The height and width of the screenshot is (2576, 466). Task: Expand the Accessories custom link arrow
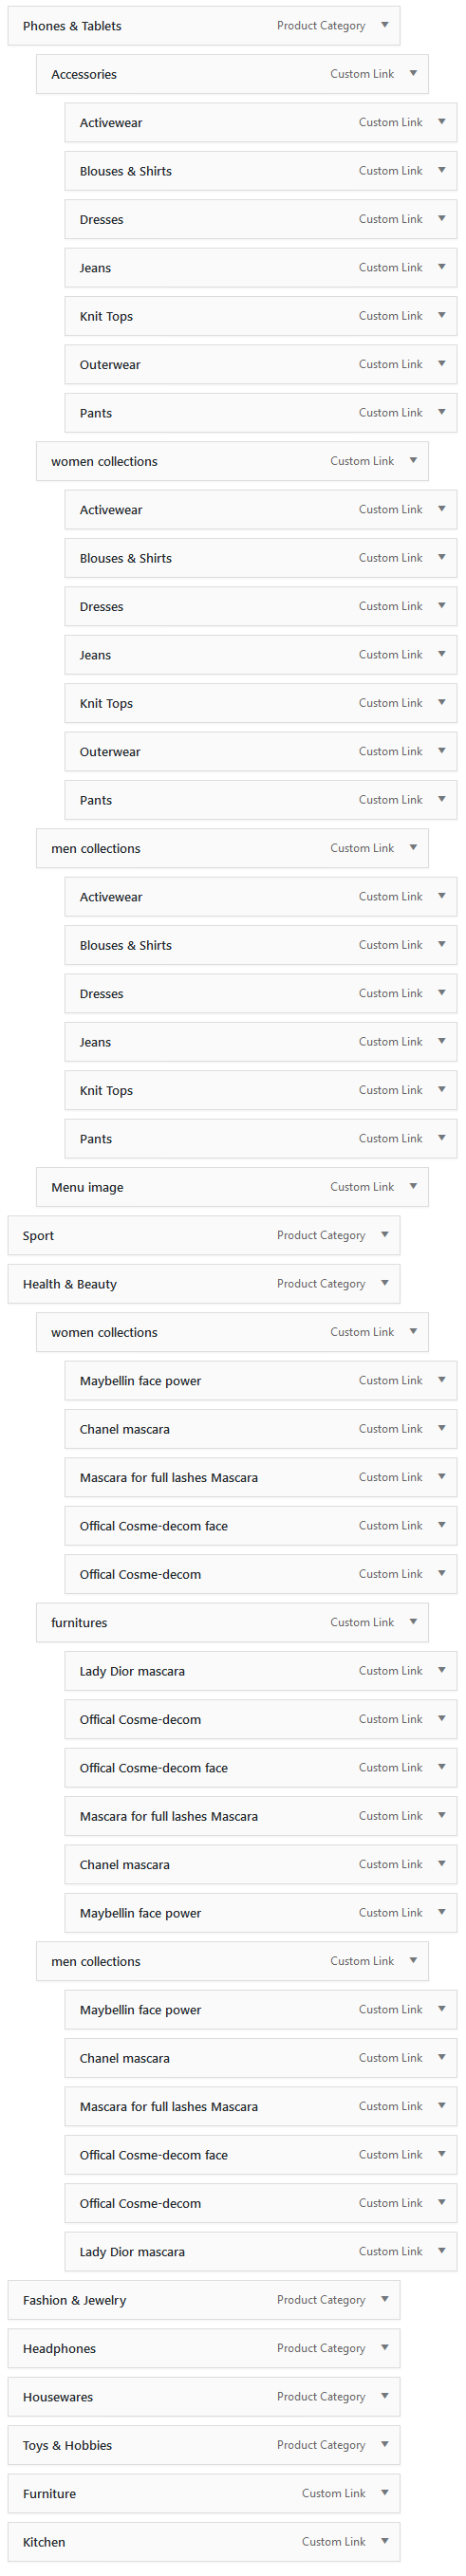pos(413,73)
